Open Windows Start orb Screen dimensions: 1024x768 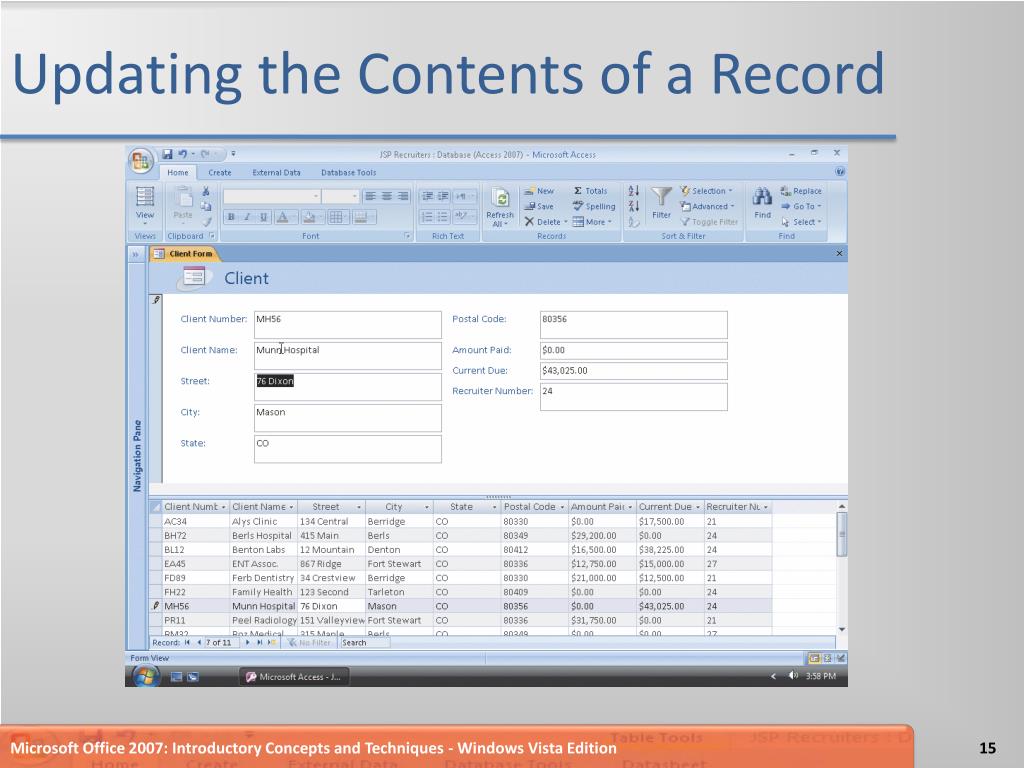click(x=146, y=677)
